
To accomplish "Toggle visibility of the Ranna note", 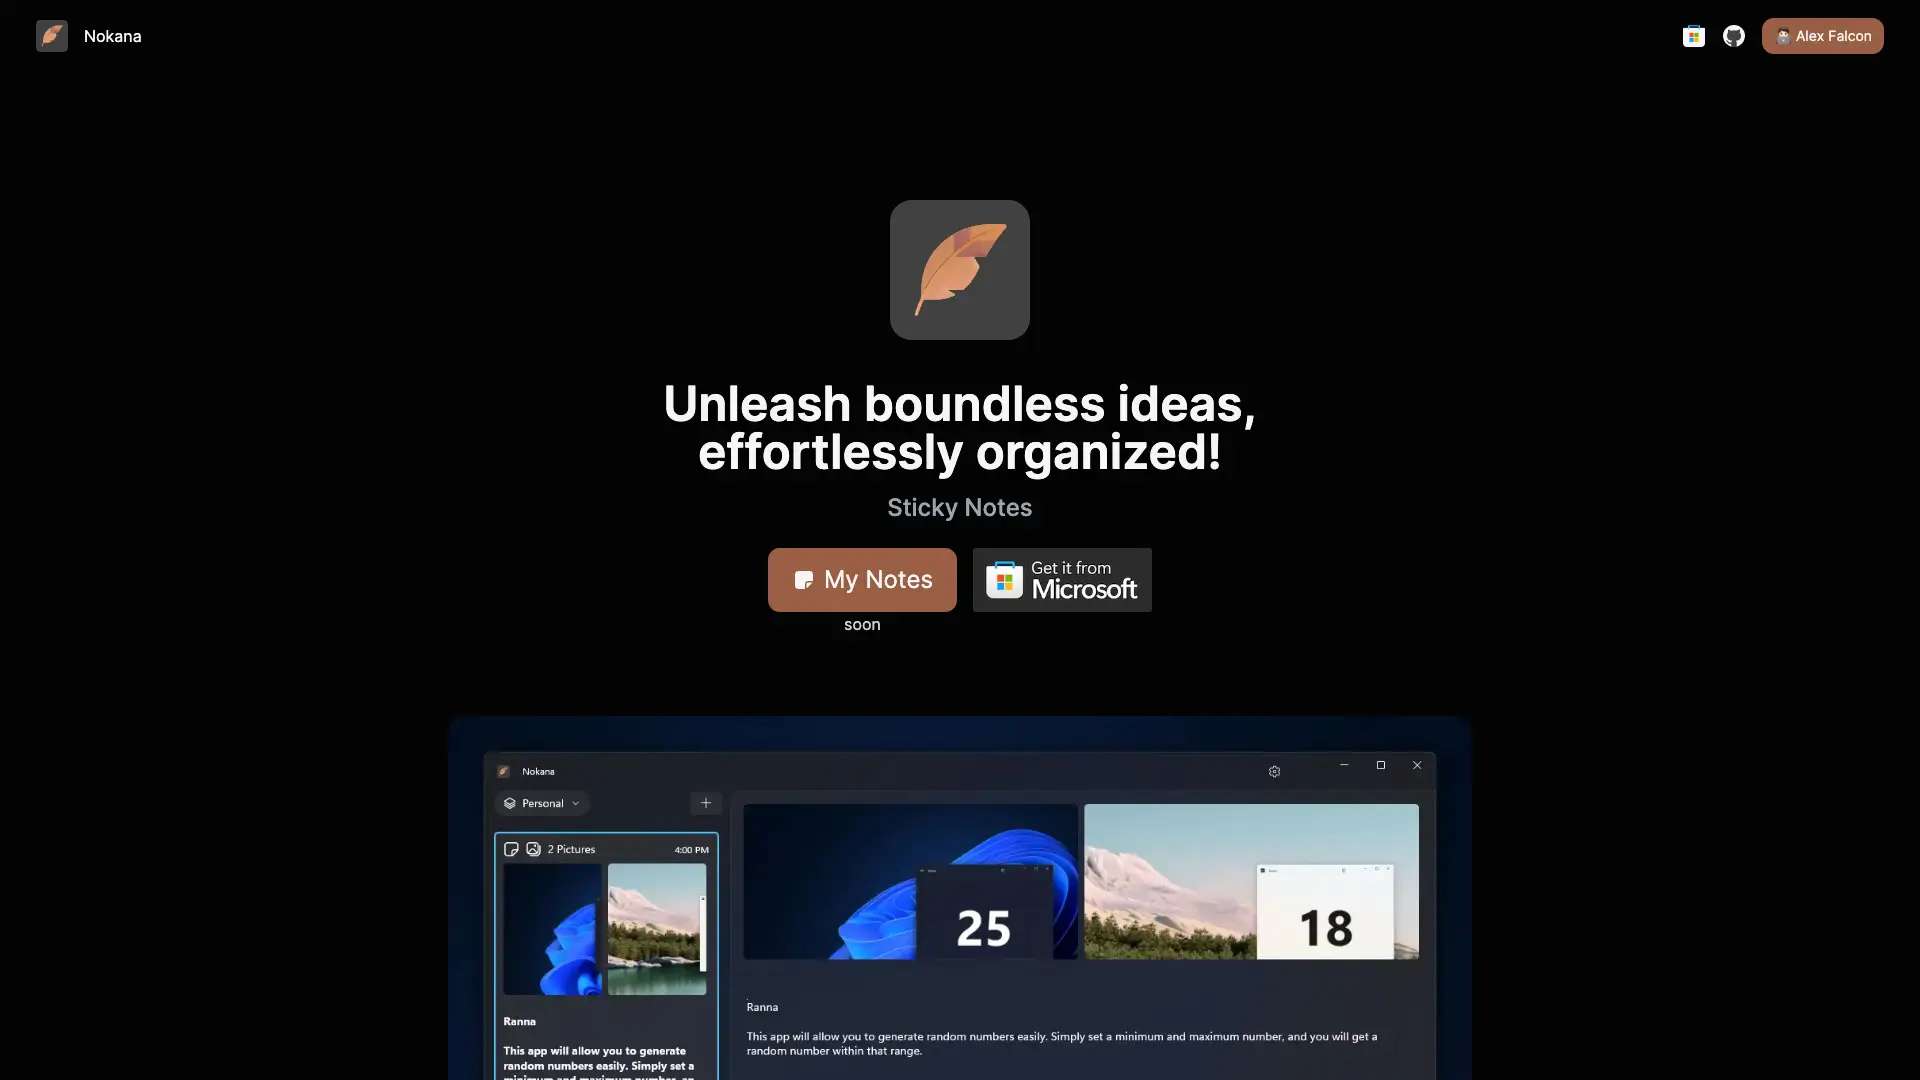I will [512, 849].
